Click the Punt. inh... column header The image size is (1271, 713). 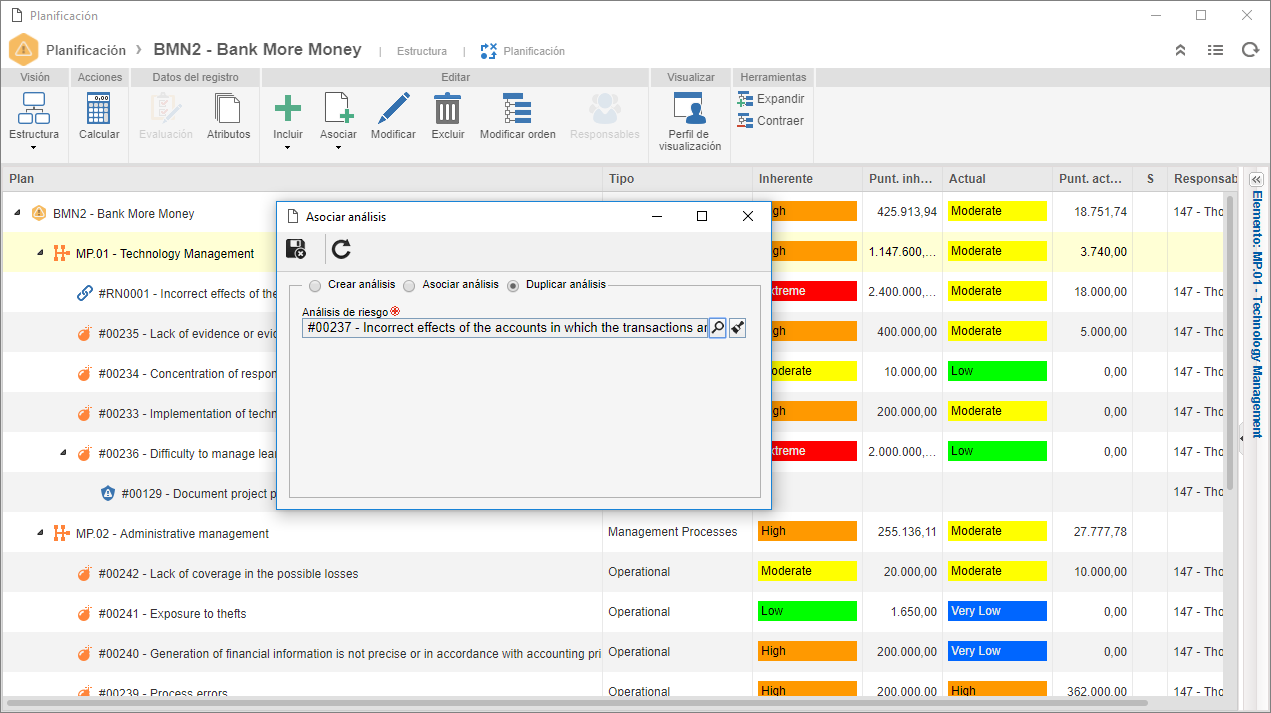coord(902,178)
